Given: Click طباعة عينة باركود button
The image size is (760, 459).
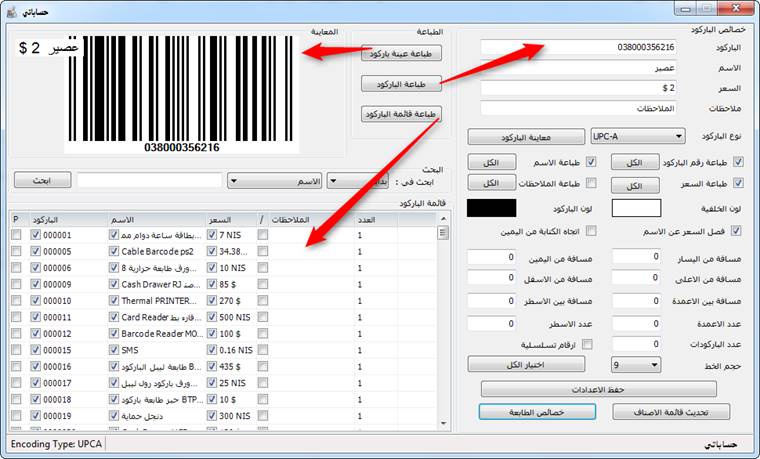Looking at the screenshot, I should pyautogui.click(x=401, y=53).
